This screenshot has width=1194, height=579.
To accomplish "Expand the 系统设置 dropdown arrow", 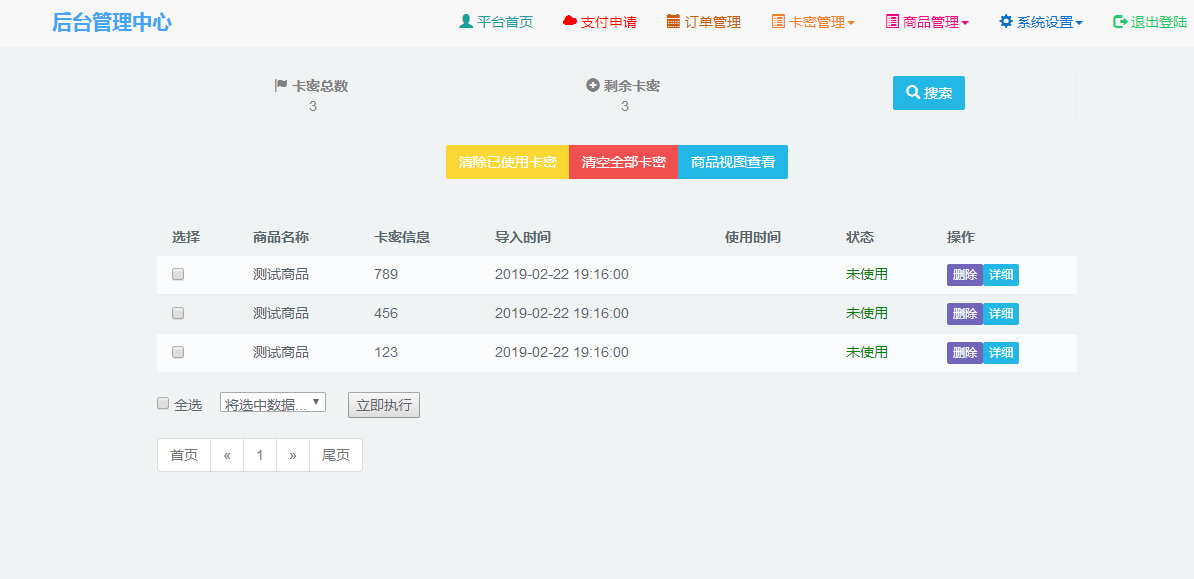I will (1081, 21).
